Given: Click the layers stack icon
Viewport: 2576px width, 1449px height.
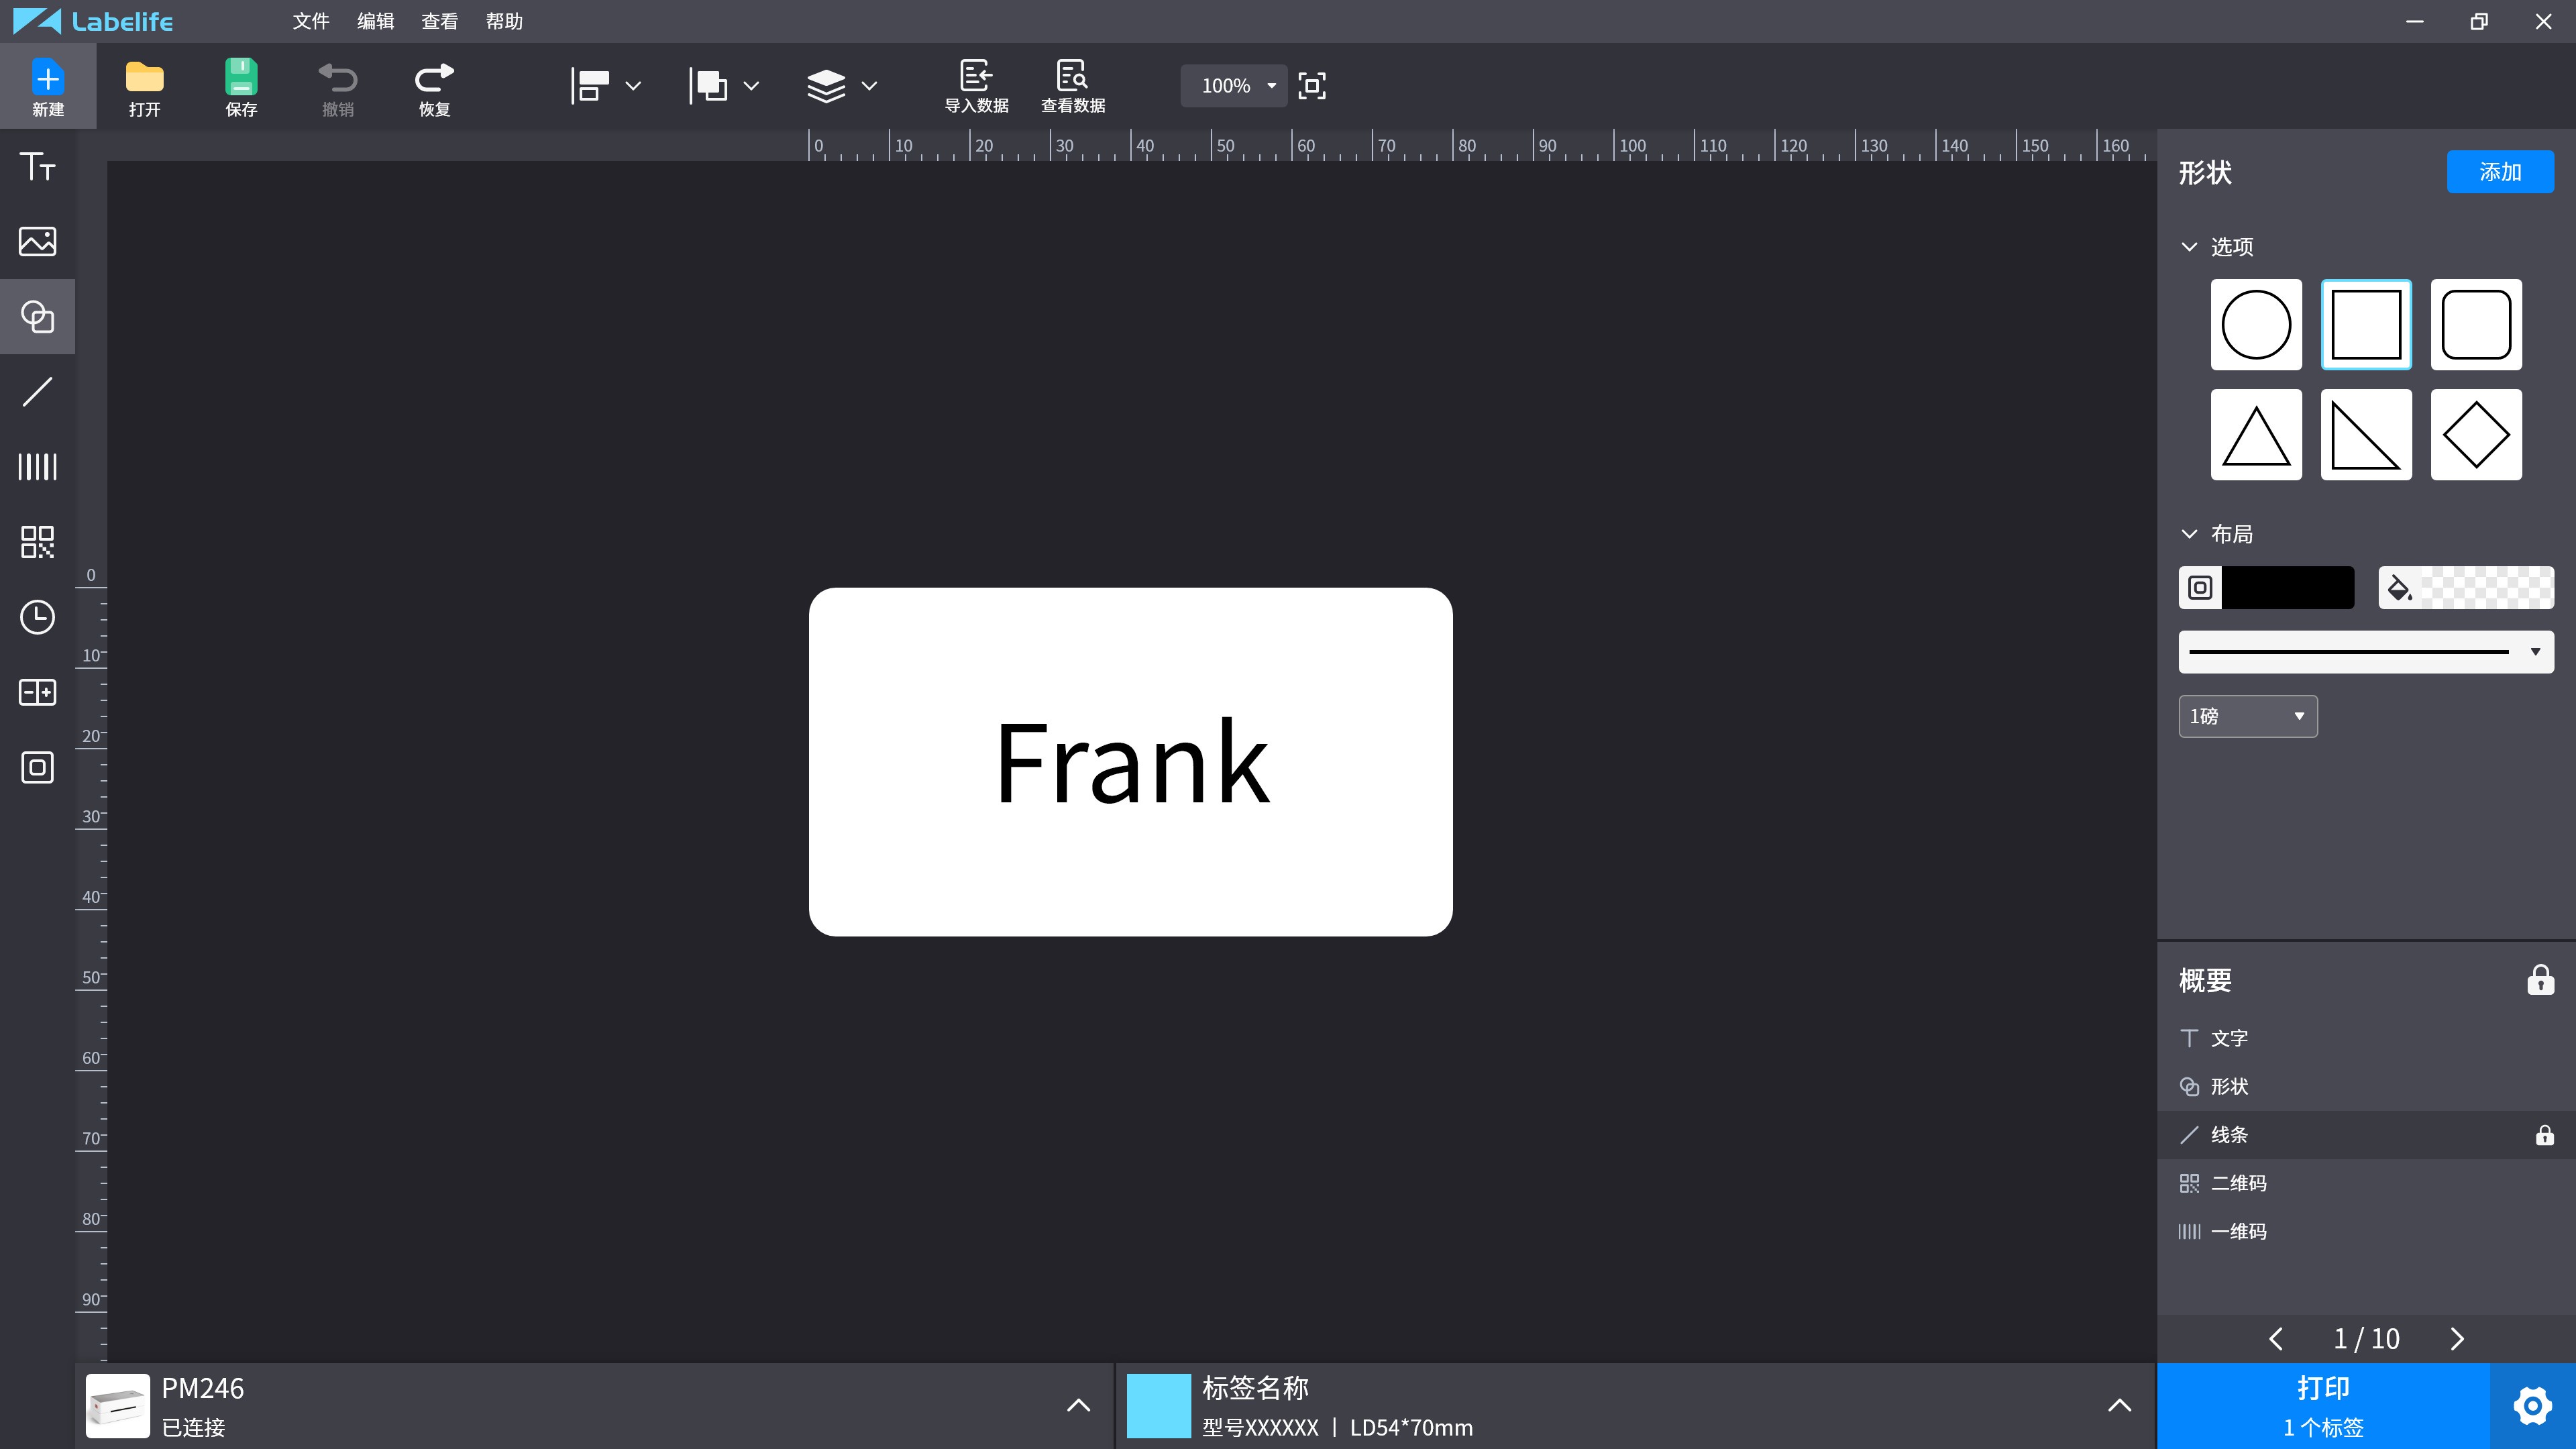Looking at the screenshot, I should tap(826, 86).
